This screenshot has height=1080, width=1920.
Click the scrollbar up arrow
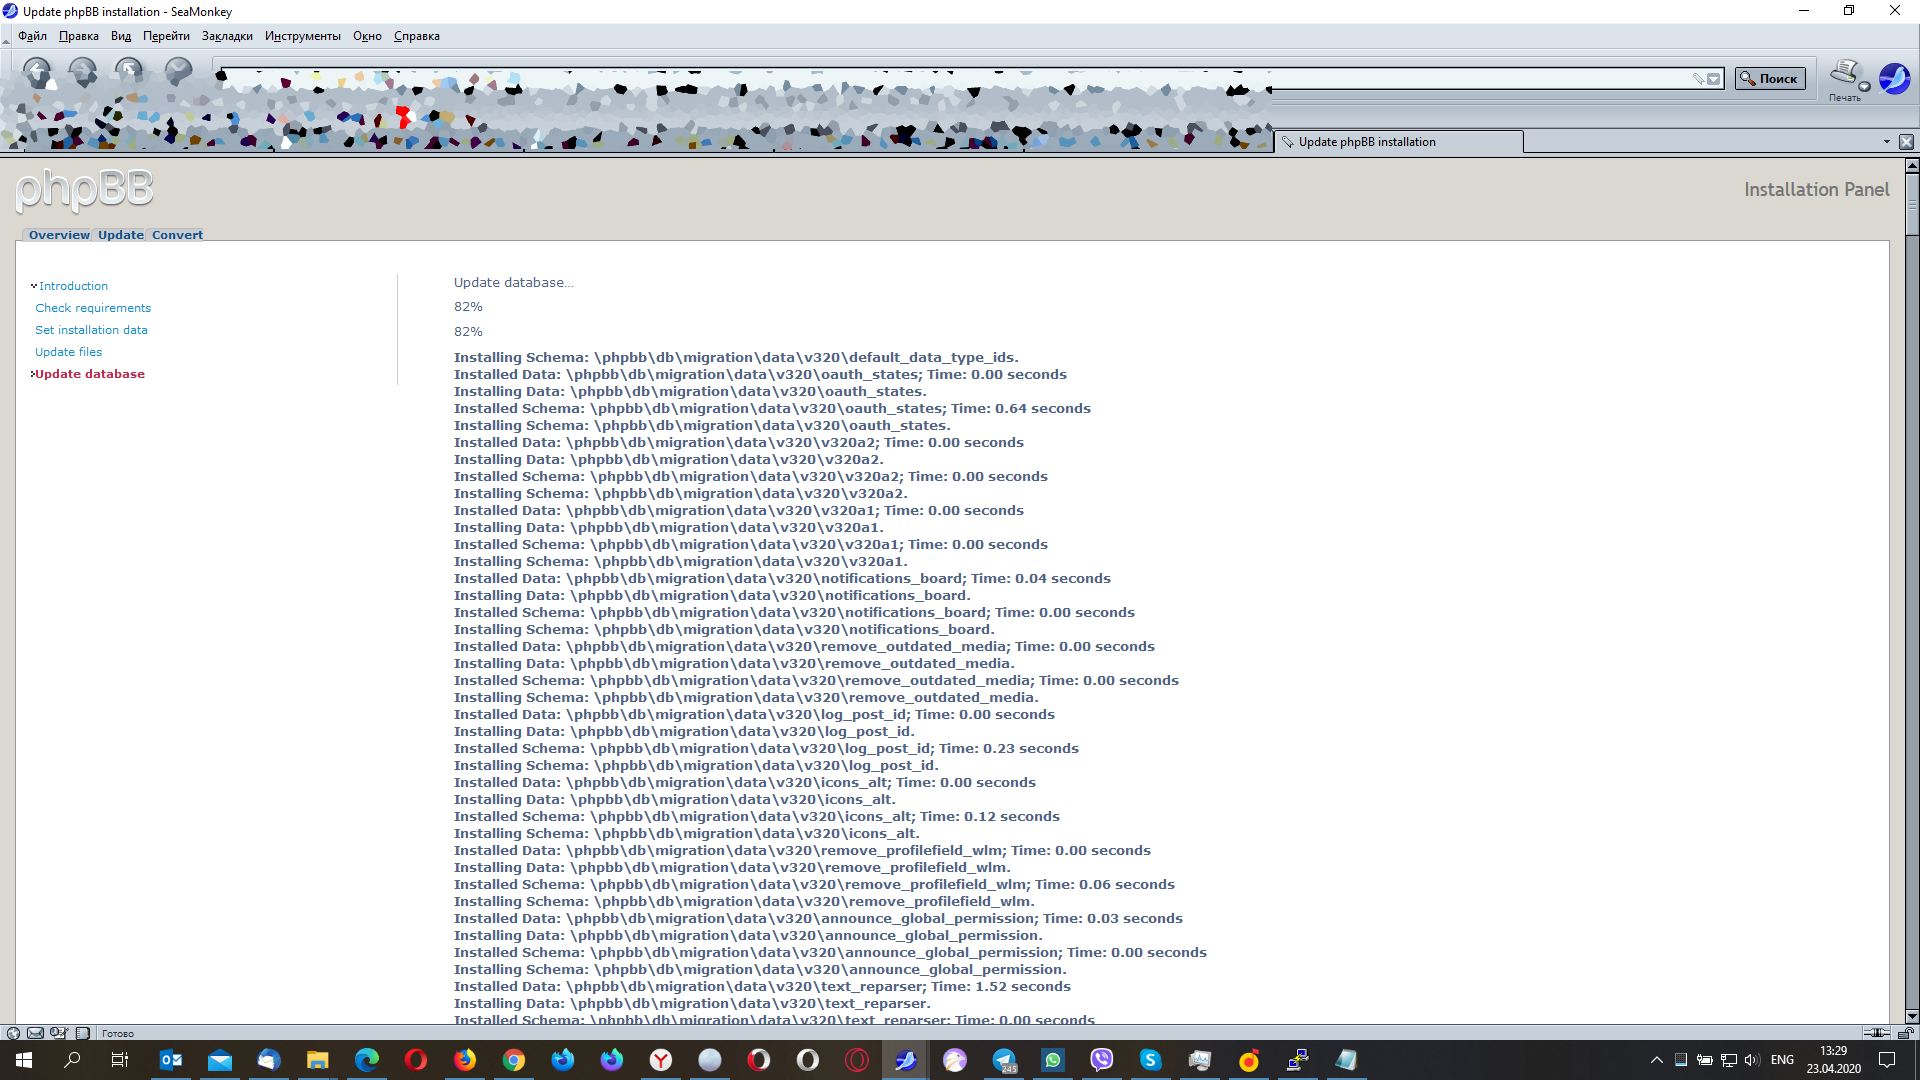point(1912,165)
